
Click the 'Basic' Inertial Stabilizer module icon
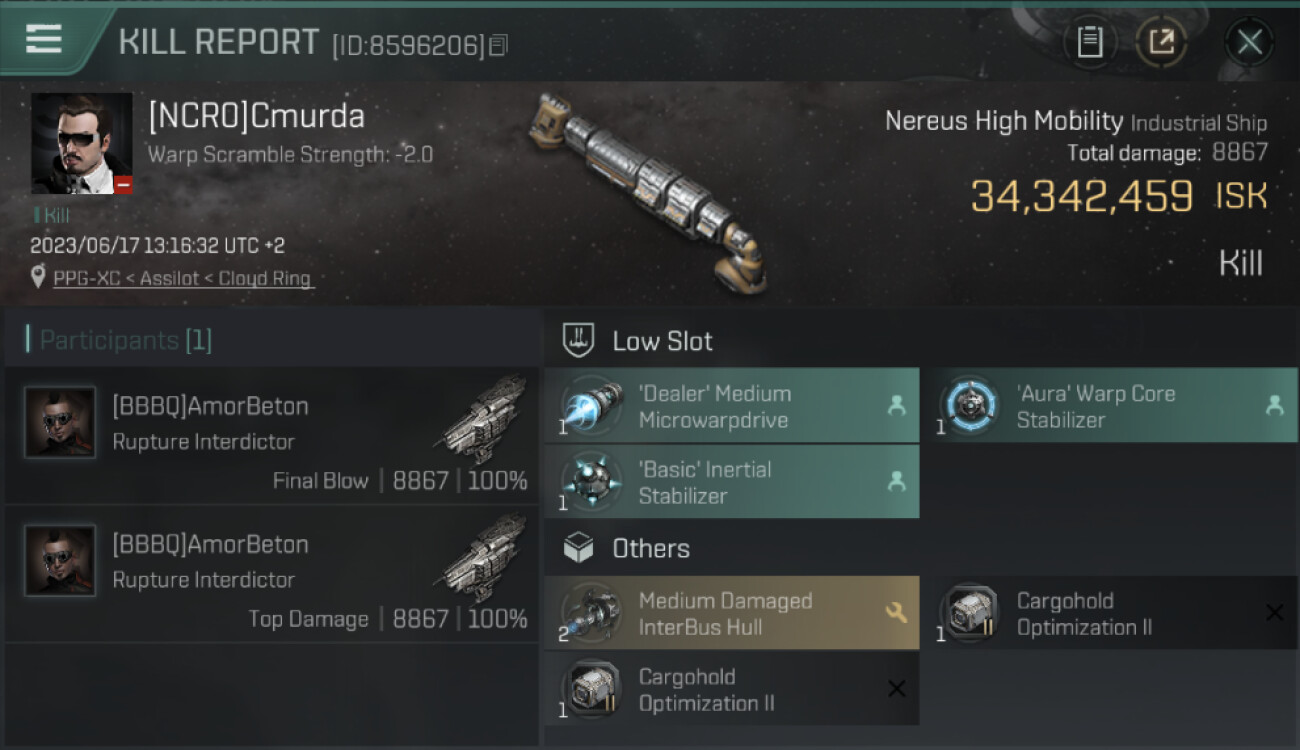click(591, 482)
